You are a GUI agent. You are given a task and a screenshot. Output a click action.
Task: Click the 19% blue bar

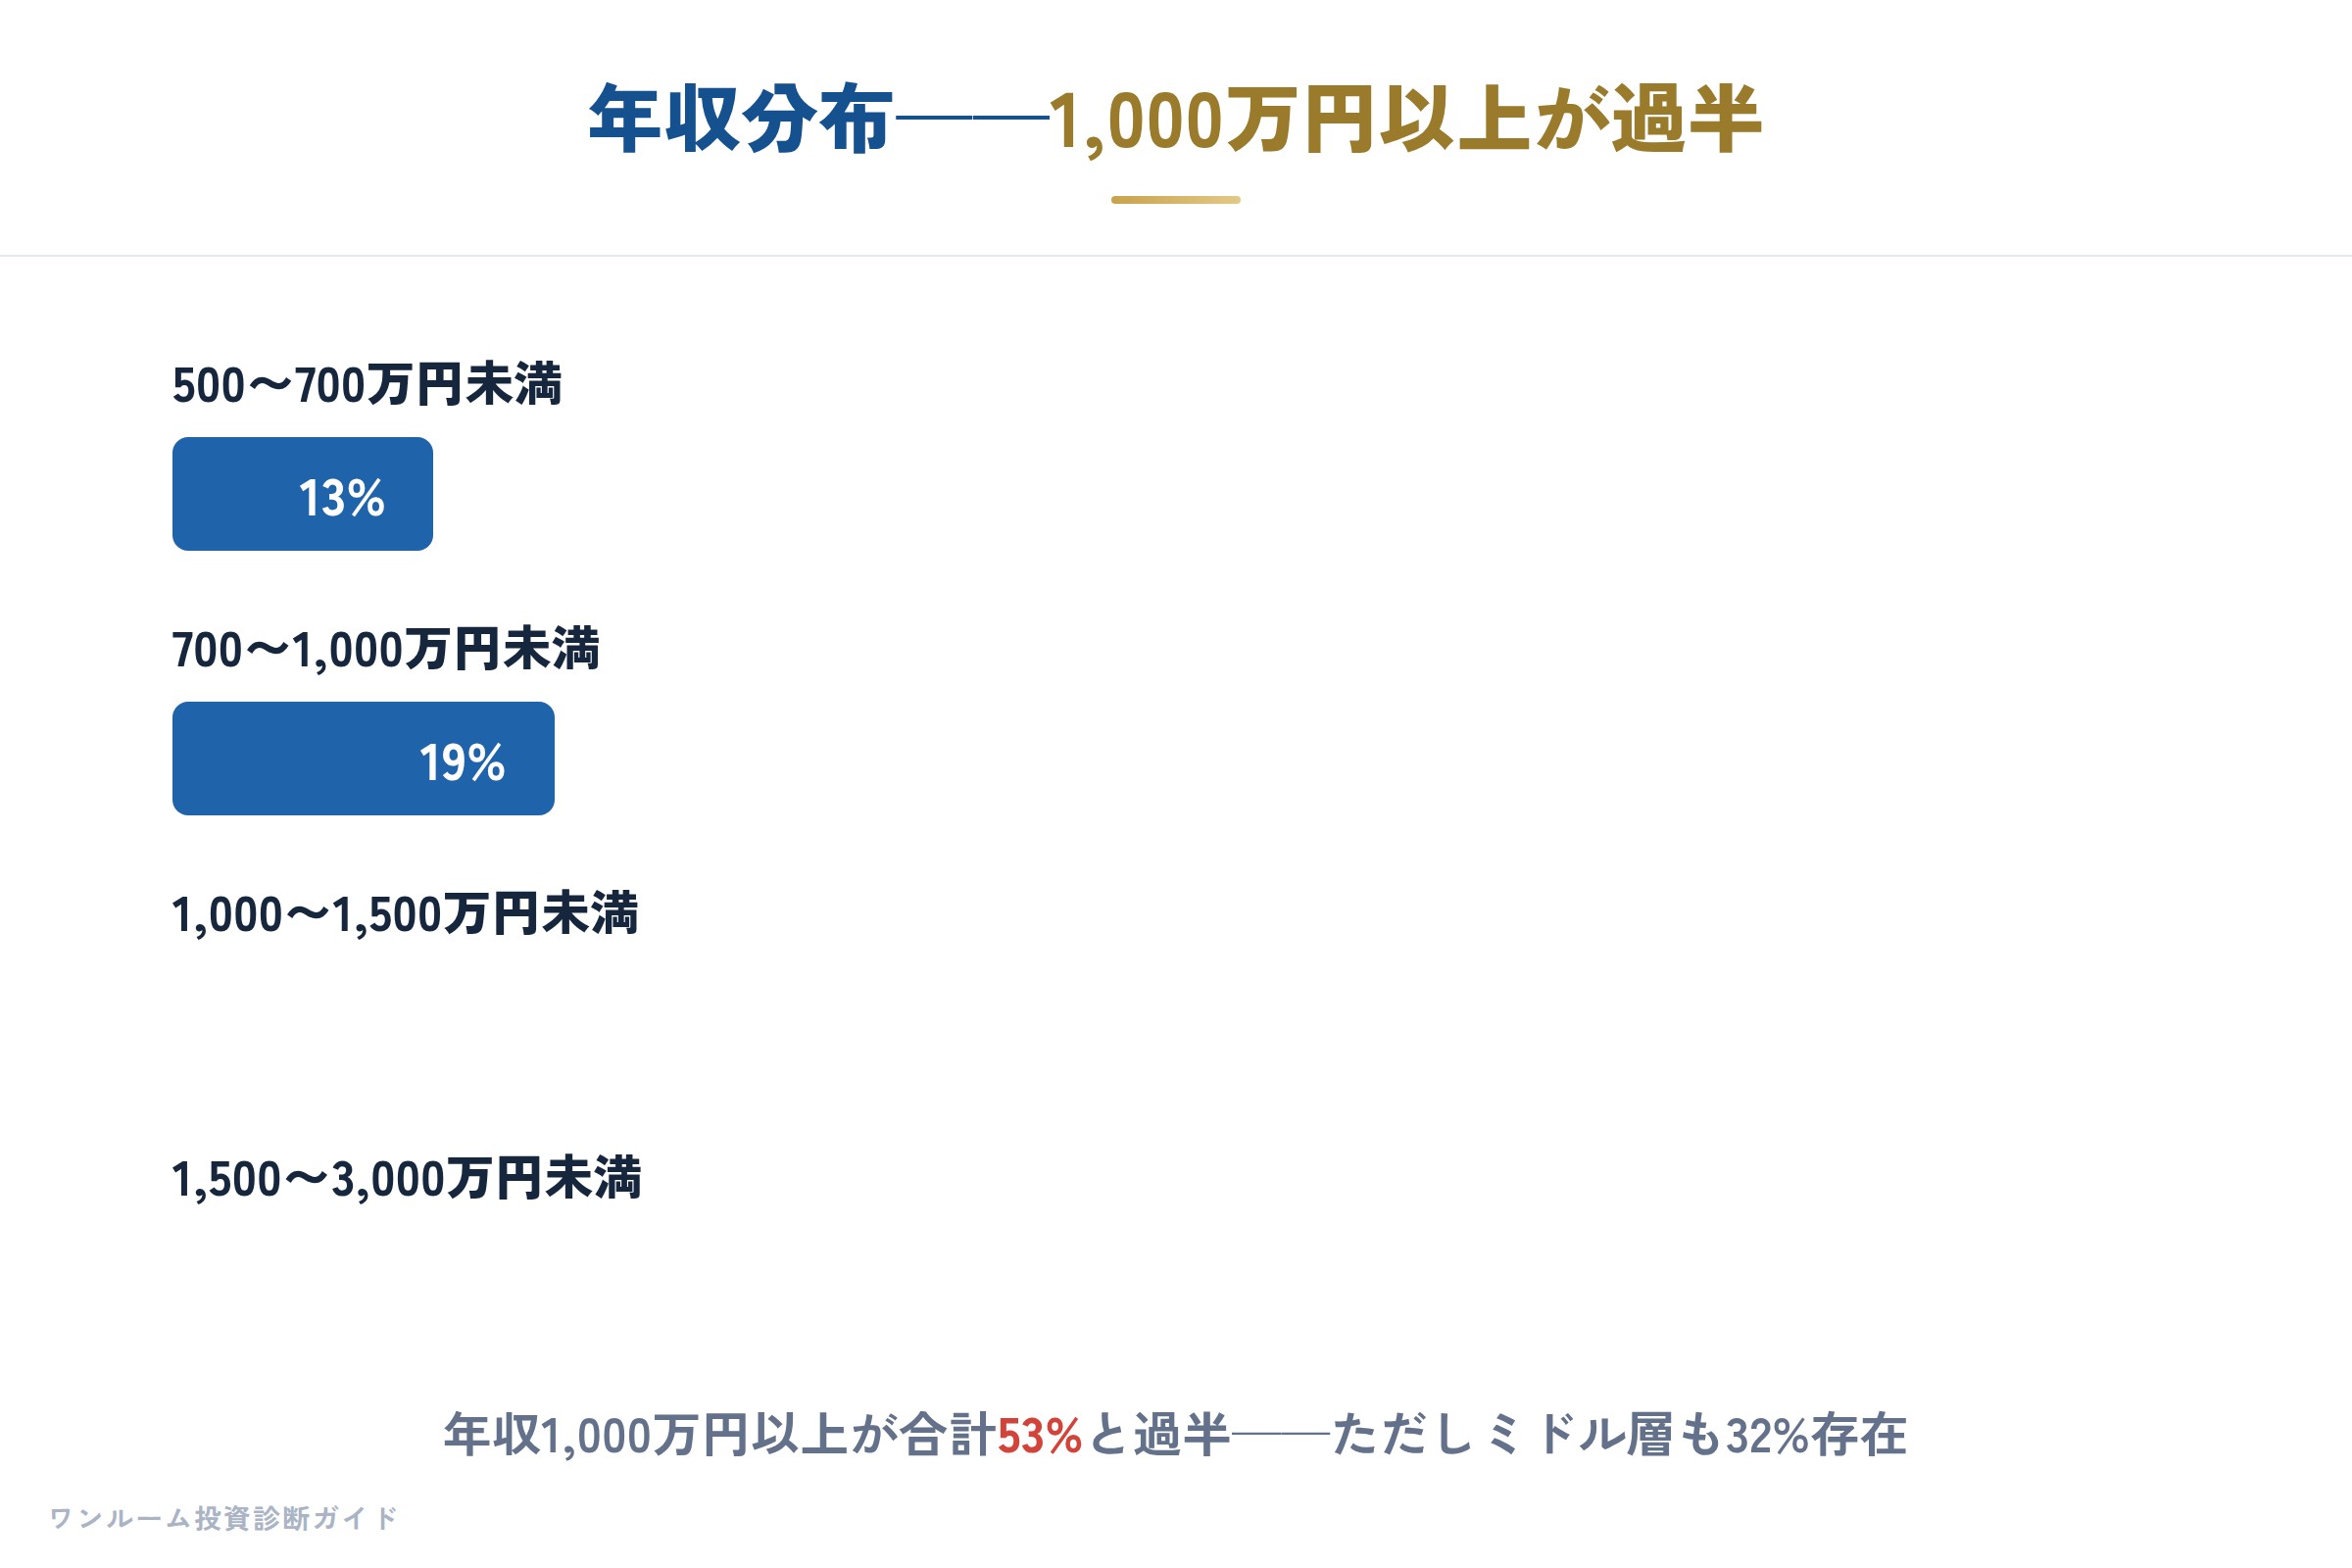click(x=363, y=758)
